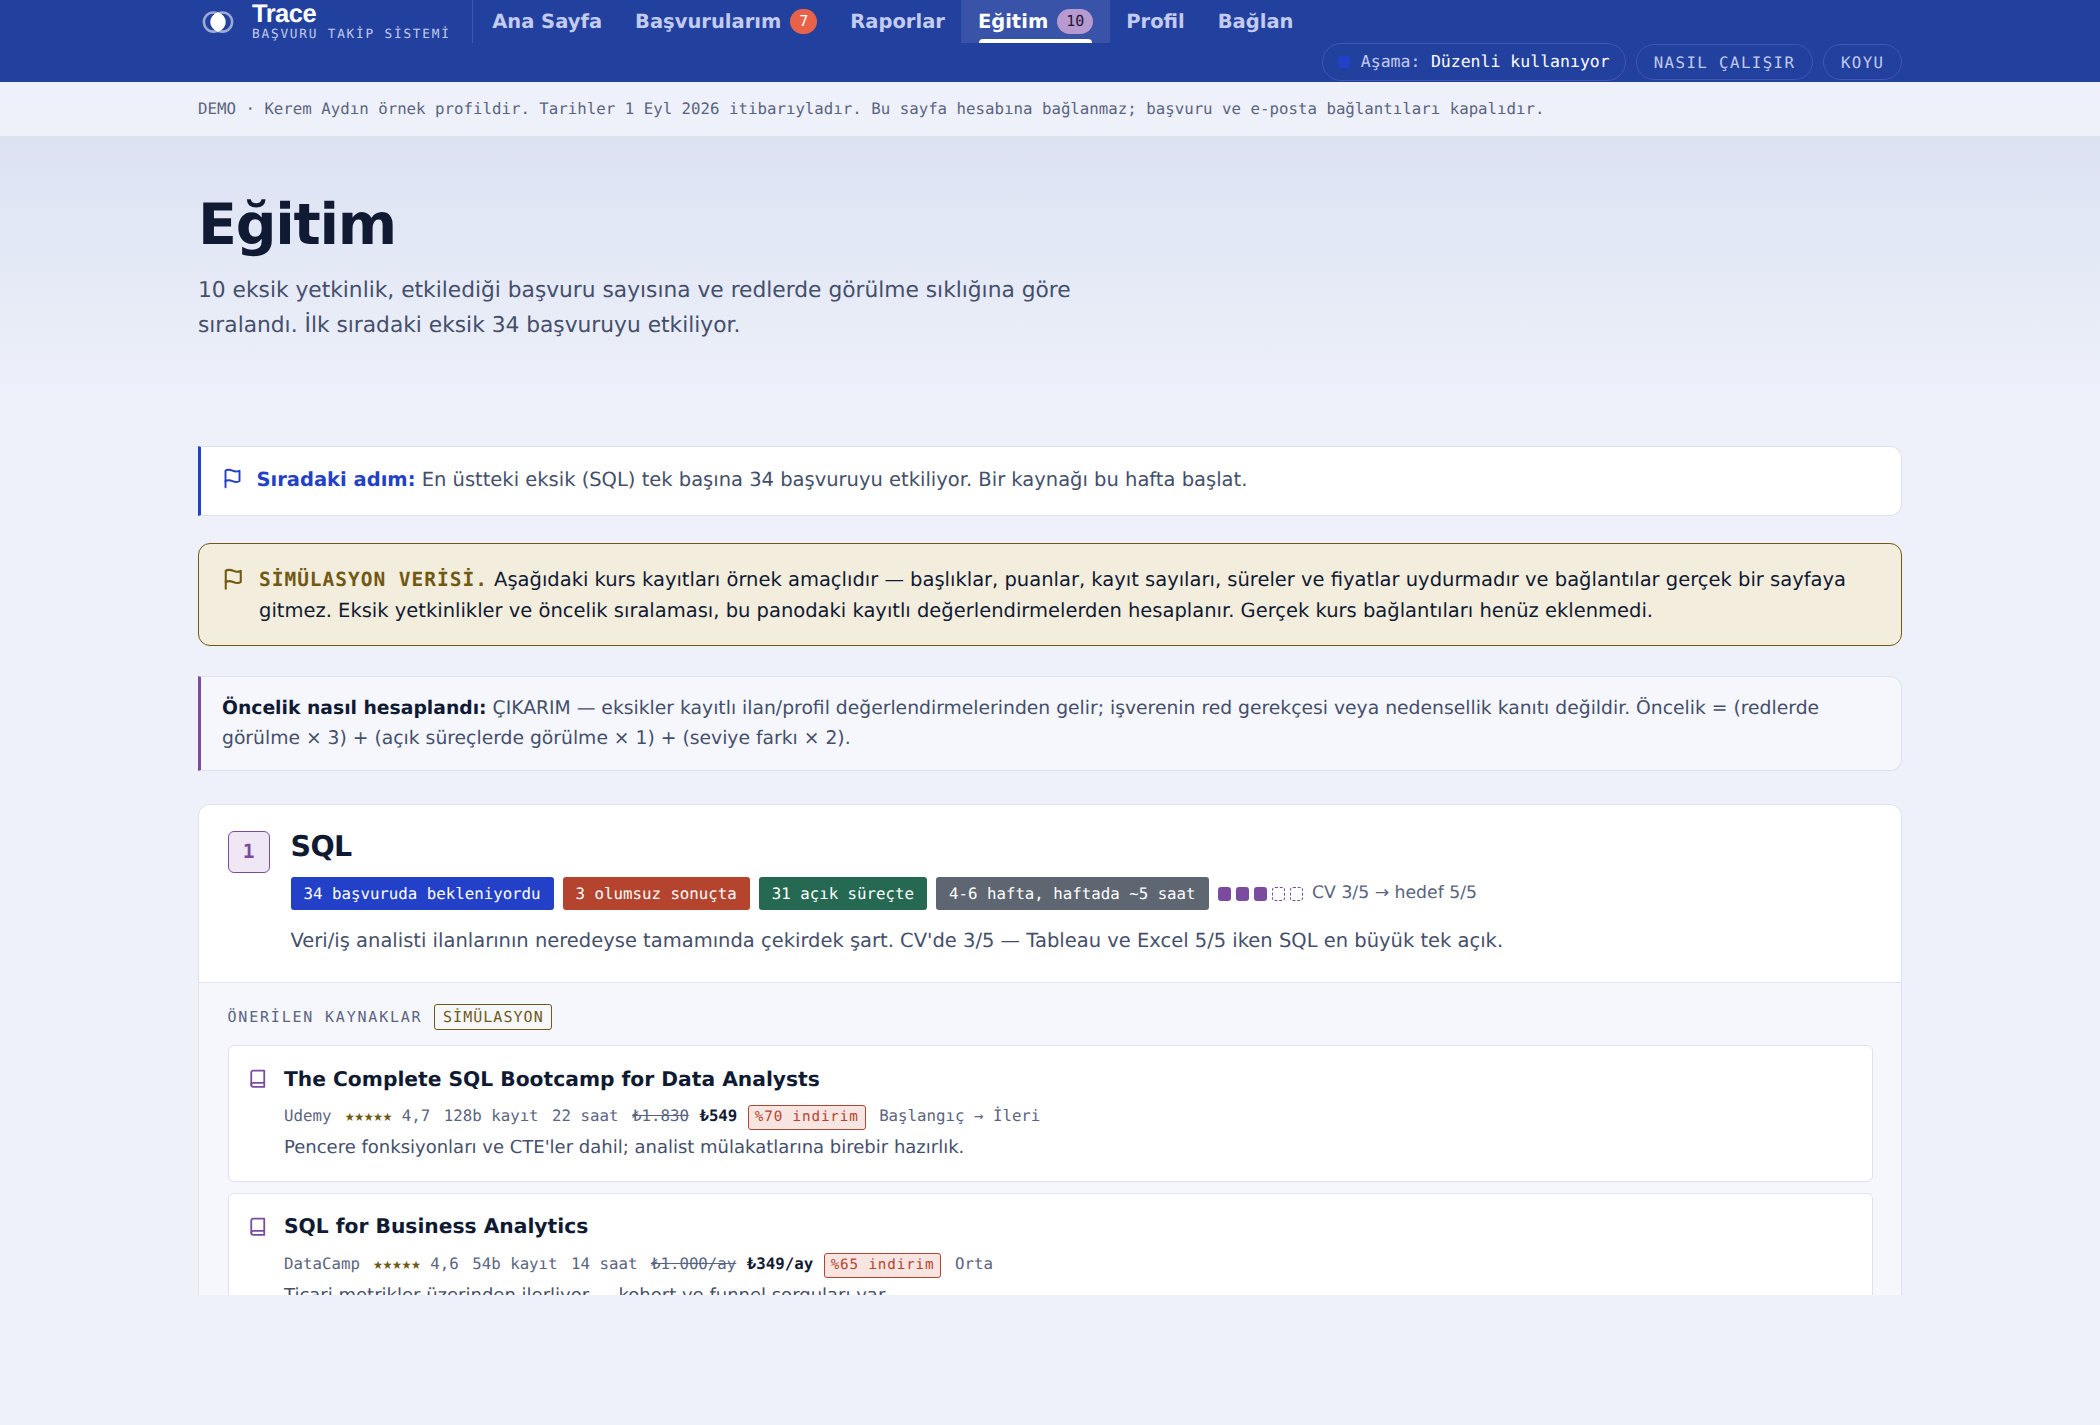
Task: Click the 'Başlangıç → İleri' level text
Action: [959, 1116]
